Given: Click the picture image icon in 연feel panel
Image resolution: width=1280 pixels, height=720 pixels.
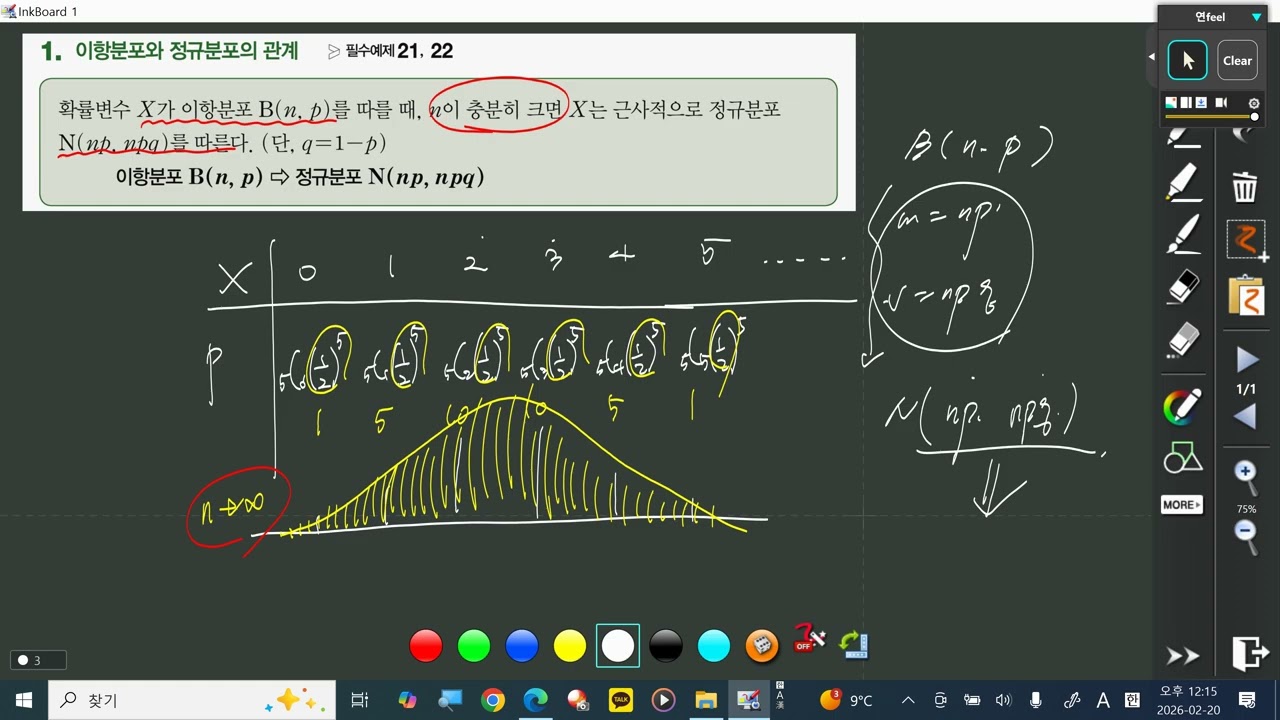Looking at the screenshot, I should (1171, 102).
